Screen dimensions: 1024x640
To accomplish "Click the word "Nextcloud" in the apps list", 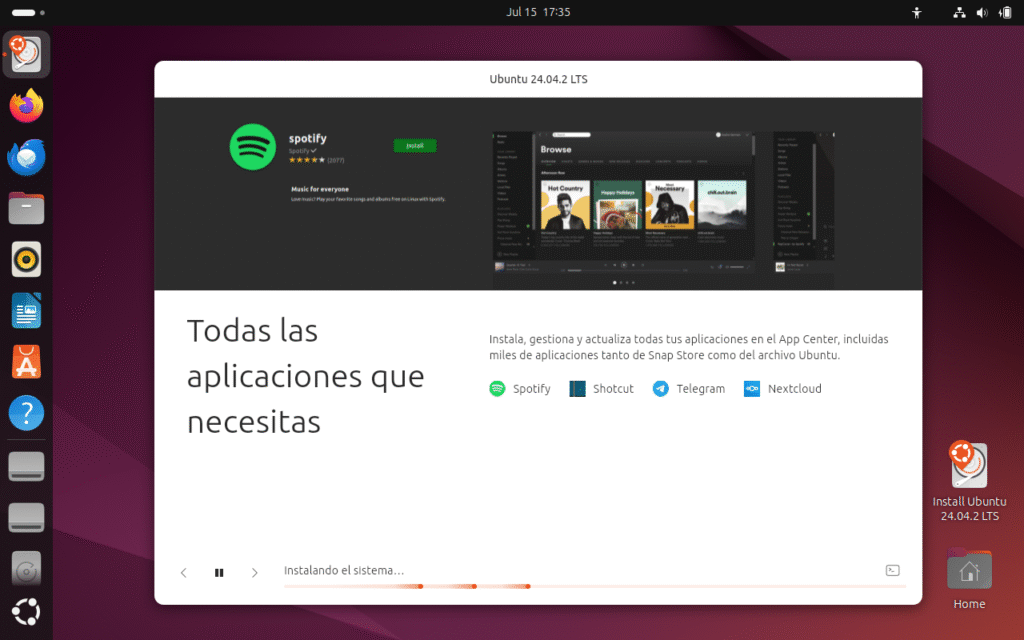I will coord(795,389).
